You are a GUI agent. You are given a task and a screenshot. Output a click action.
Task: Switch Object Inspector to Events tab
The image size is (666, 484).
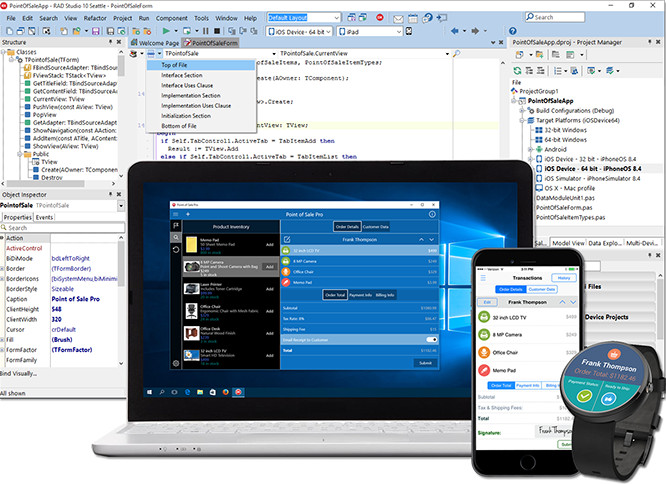tap(44, 217)
